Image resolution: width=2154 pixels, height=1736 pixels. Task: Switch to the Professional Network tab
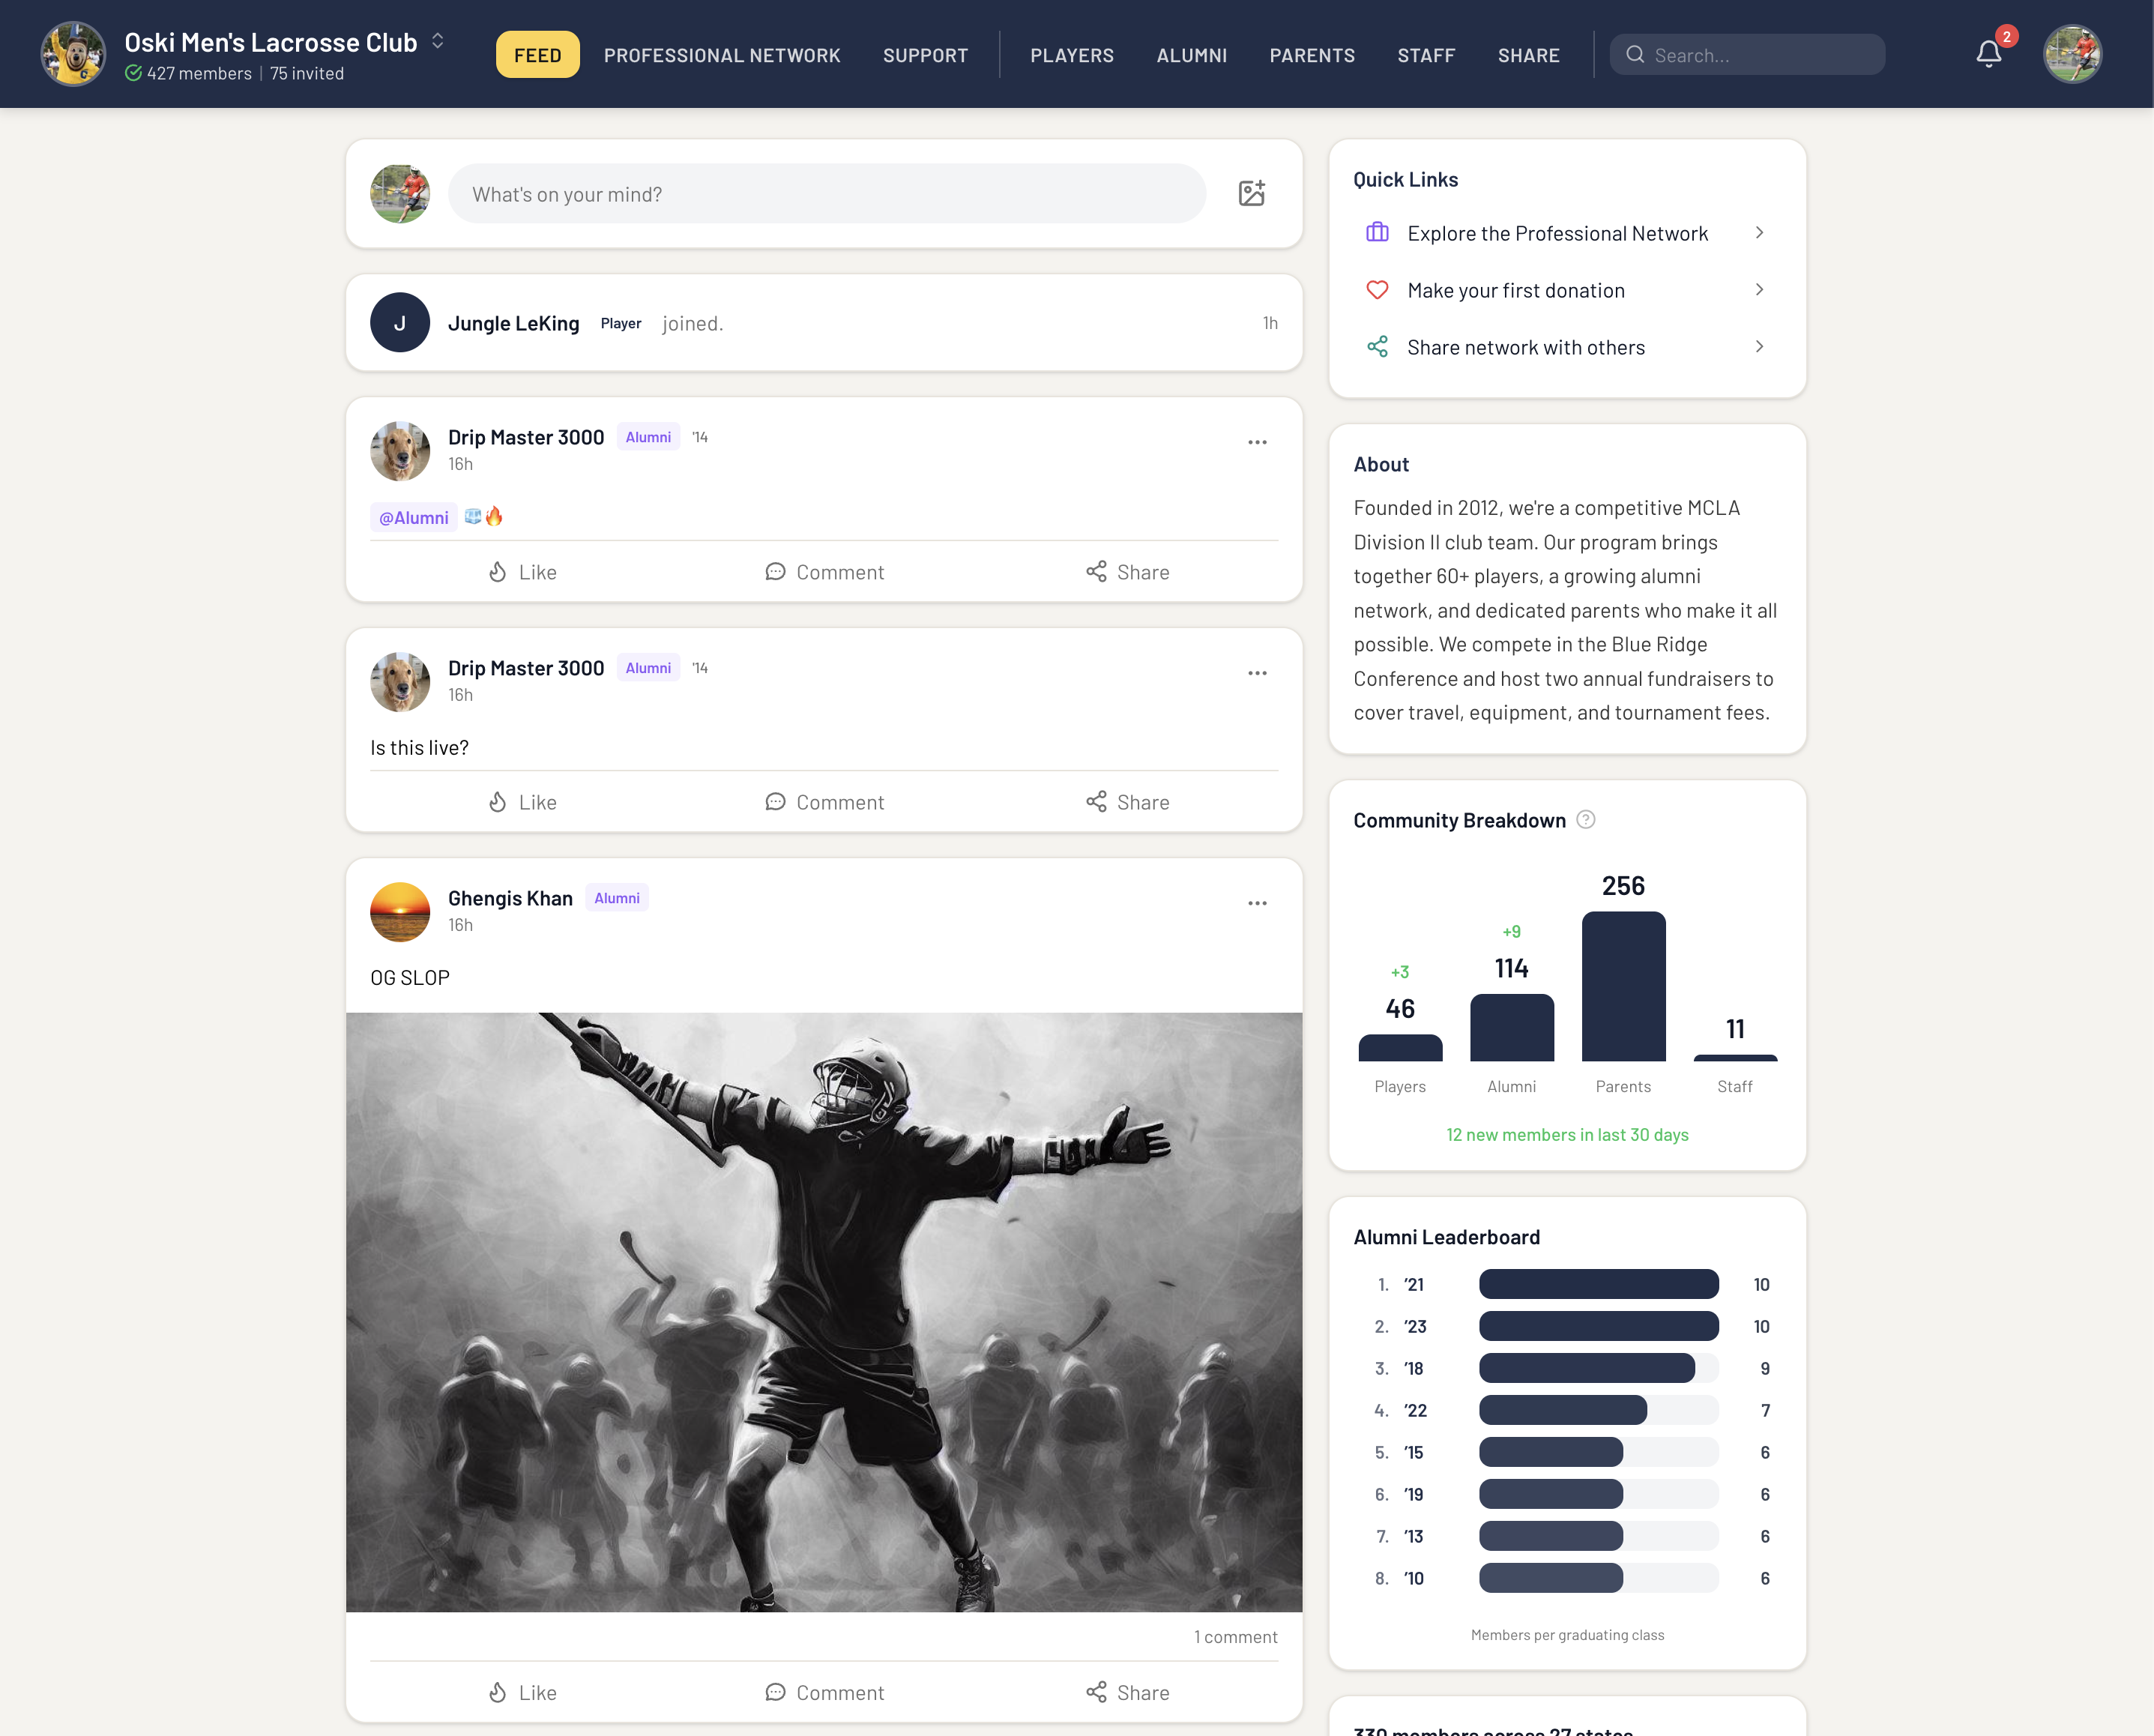[721, 55]
